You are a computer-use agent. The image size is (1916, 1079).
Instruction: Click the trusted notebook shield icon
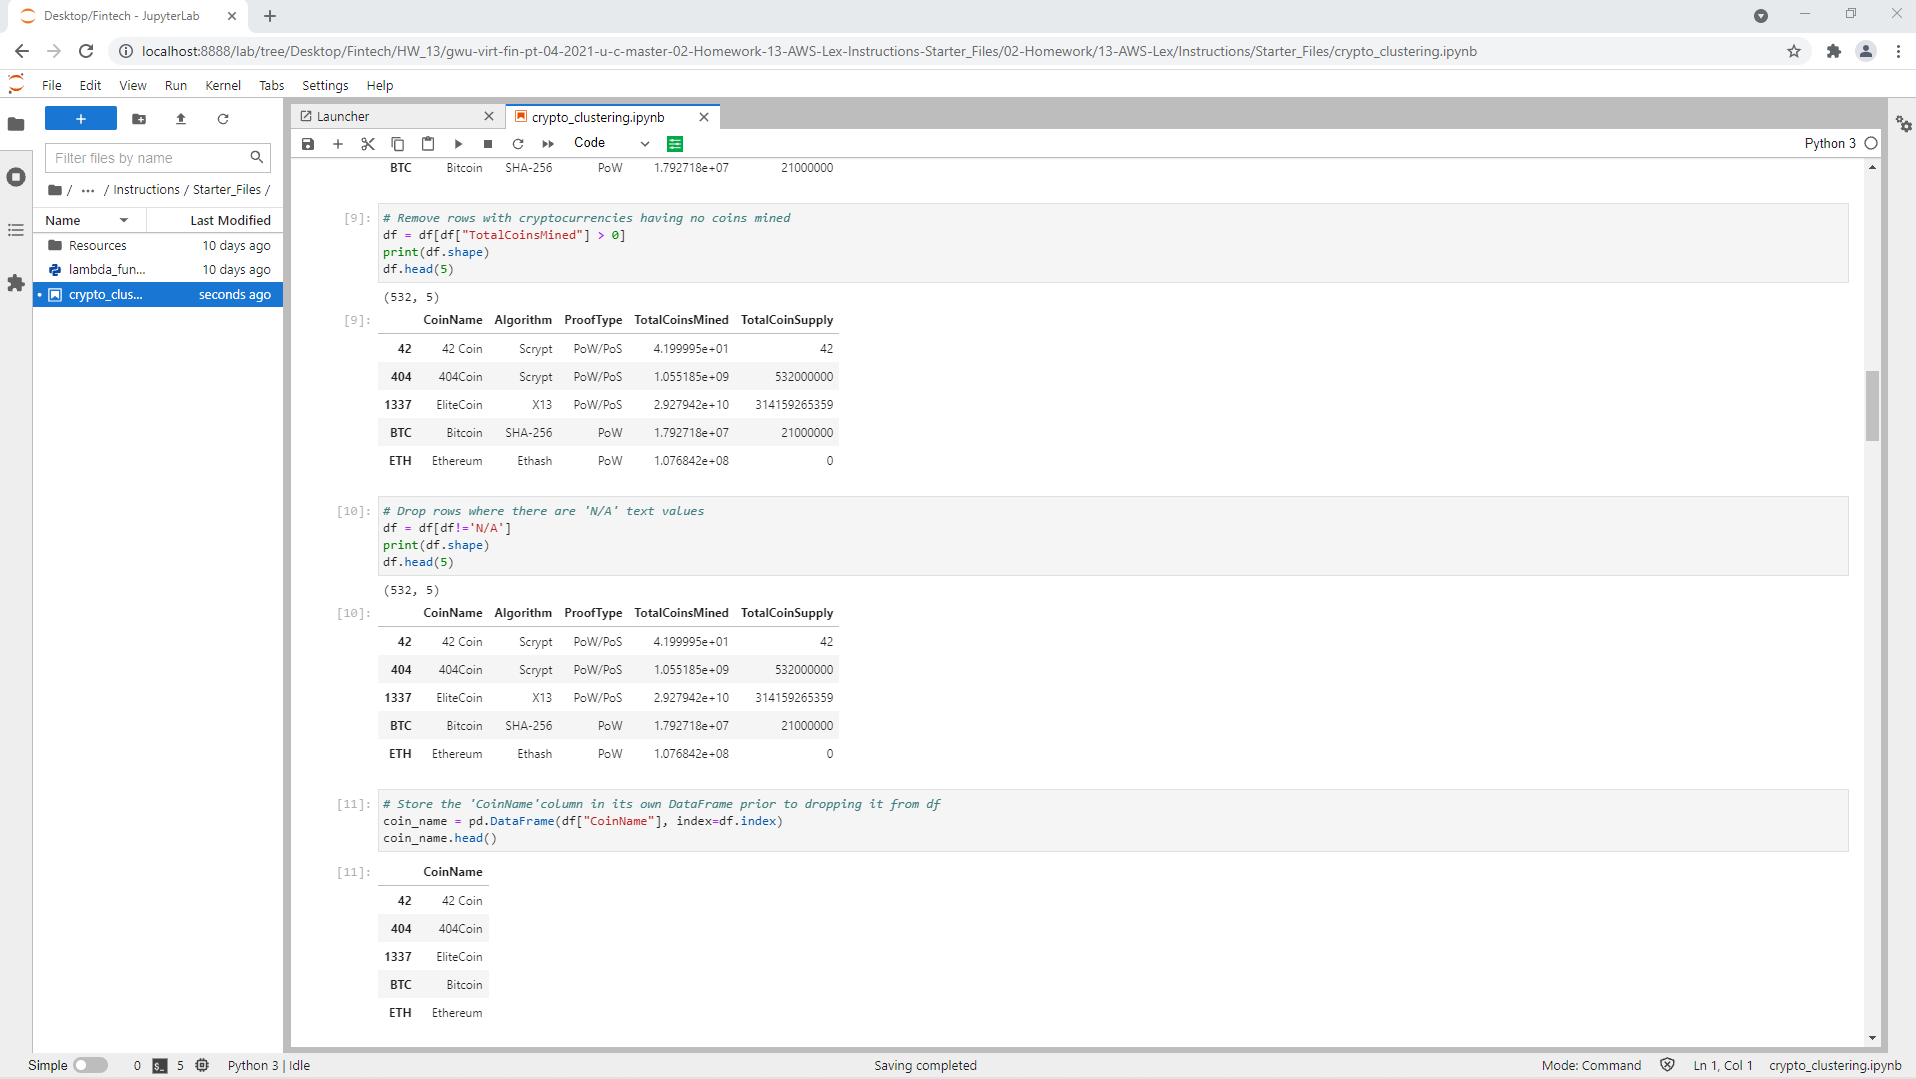click(1667, 1065)
